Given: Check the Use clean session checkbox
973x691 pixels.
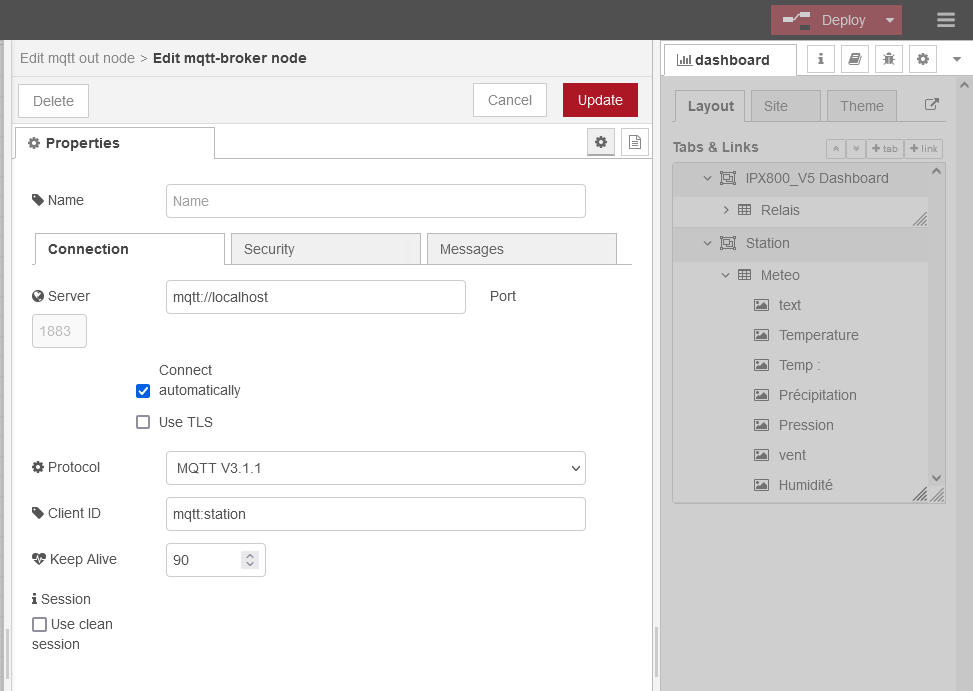Looking at the screenshot, I should click(x=40, y=624).
